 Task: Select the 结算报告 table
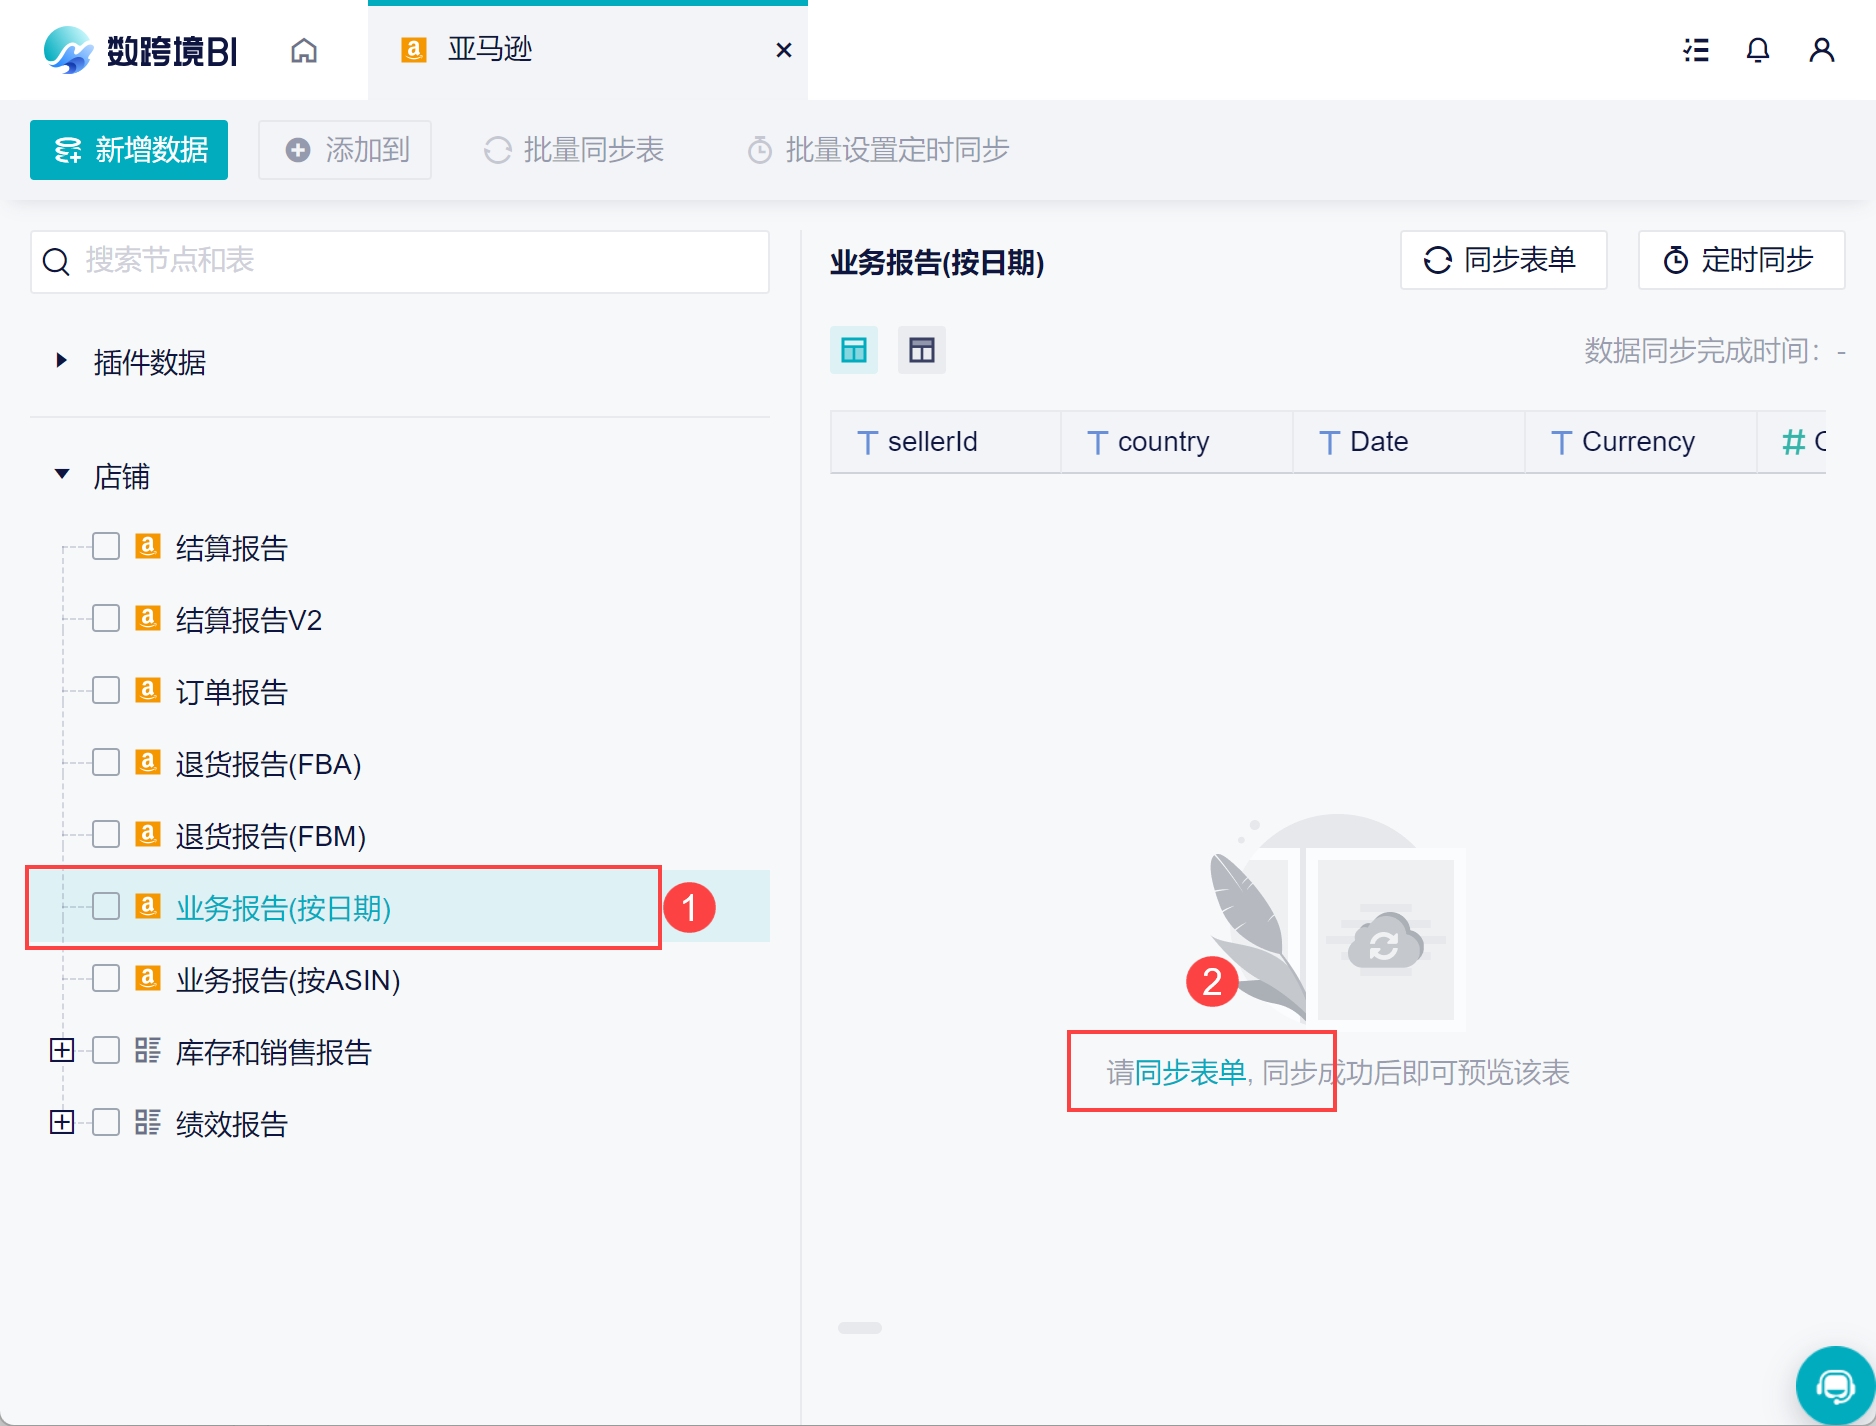point(232,548)
